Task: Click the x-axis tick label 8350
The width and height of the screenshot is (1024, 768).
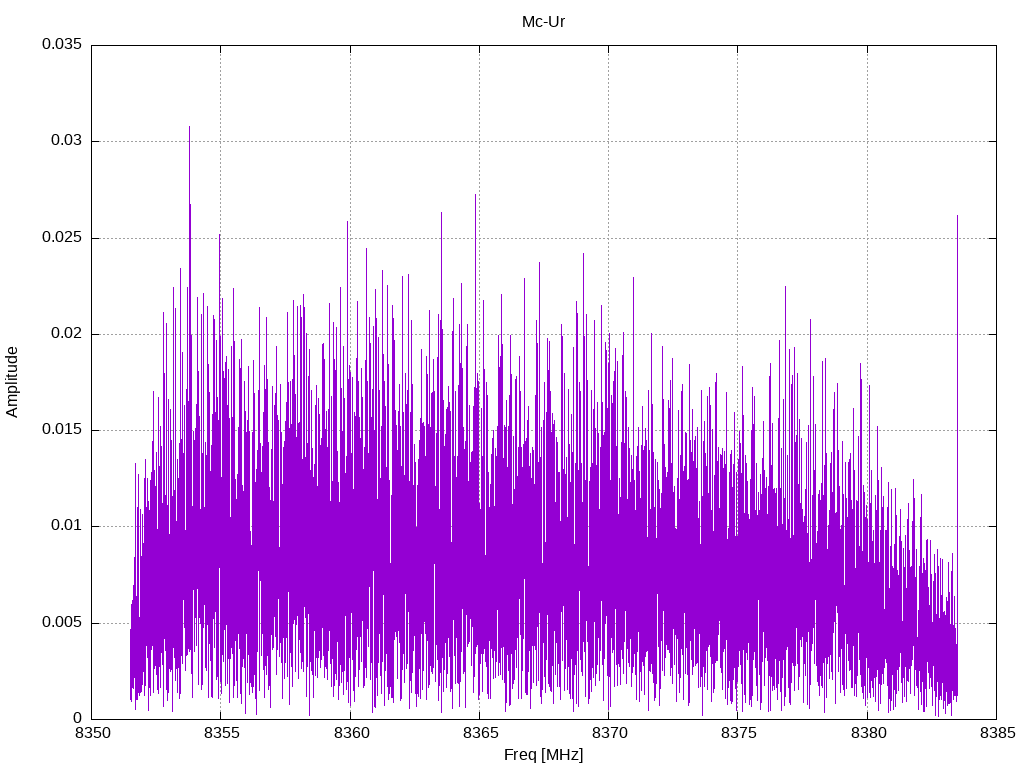Action: coord(93,733)
